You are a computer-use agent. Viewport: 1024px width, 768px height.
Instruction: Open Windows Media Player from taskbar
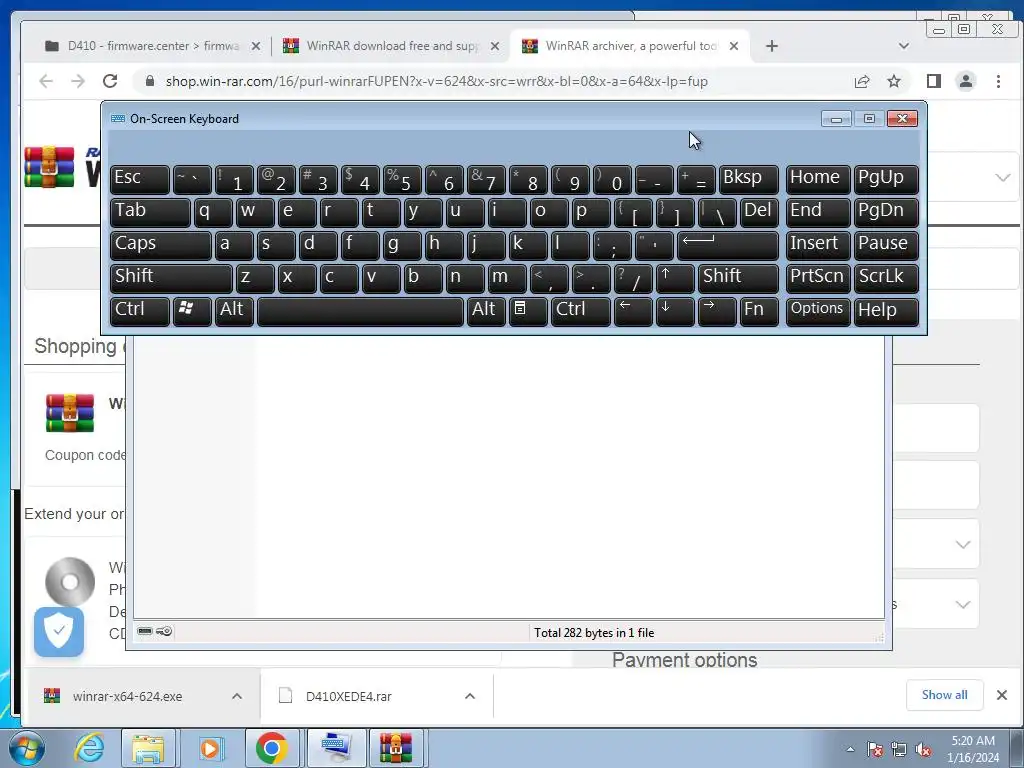click(x=210, y=748)
